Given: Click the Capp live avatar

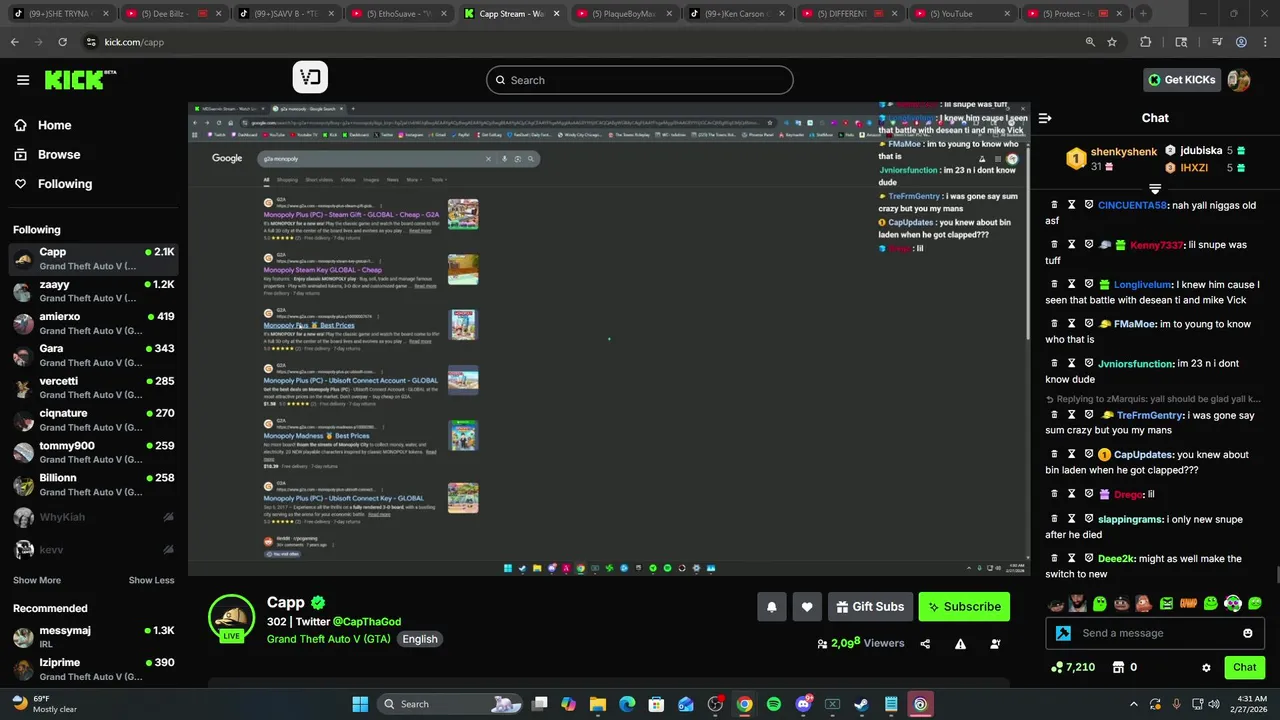Looking at the screenshot, I should [231, 618].
